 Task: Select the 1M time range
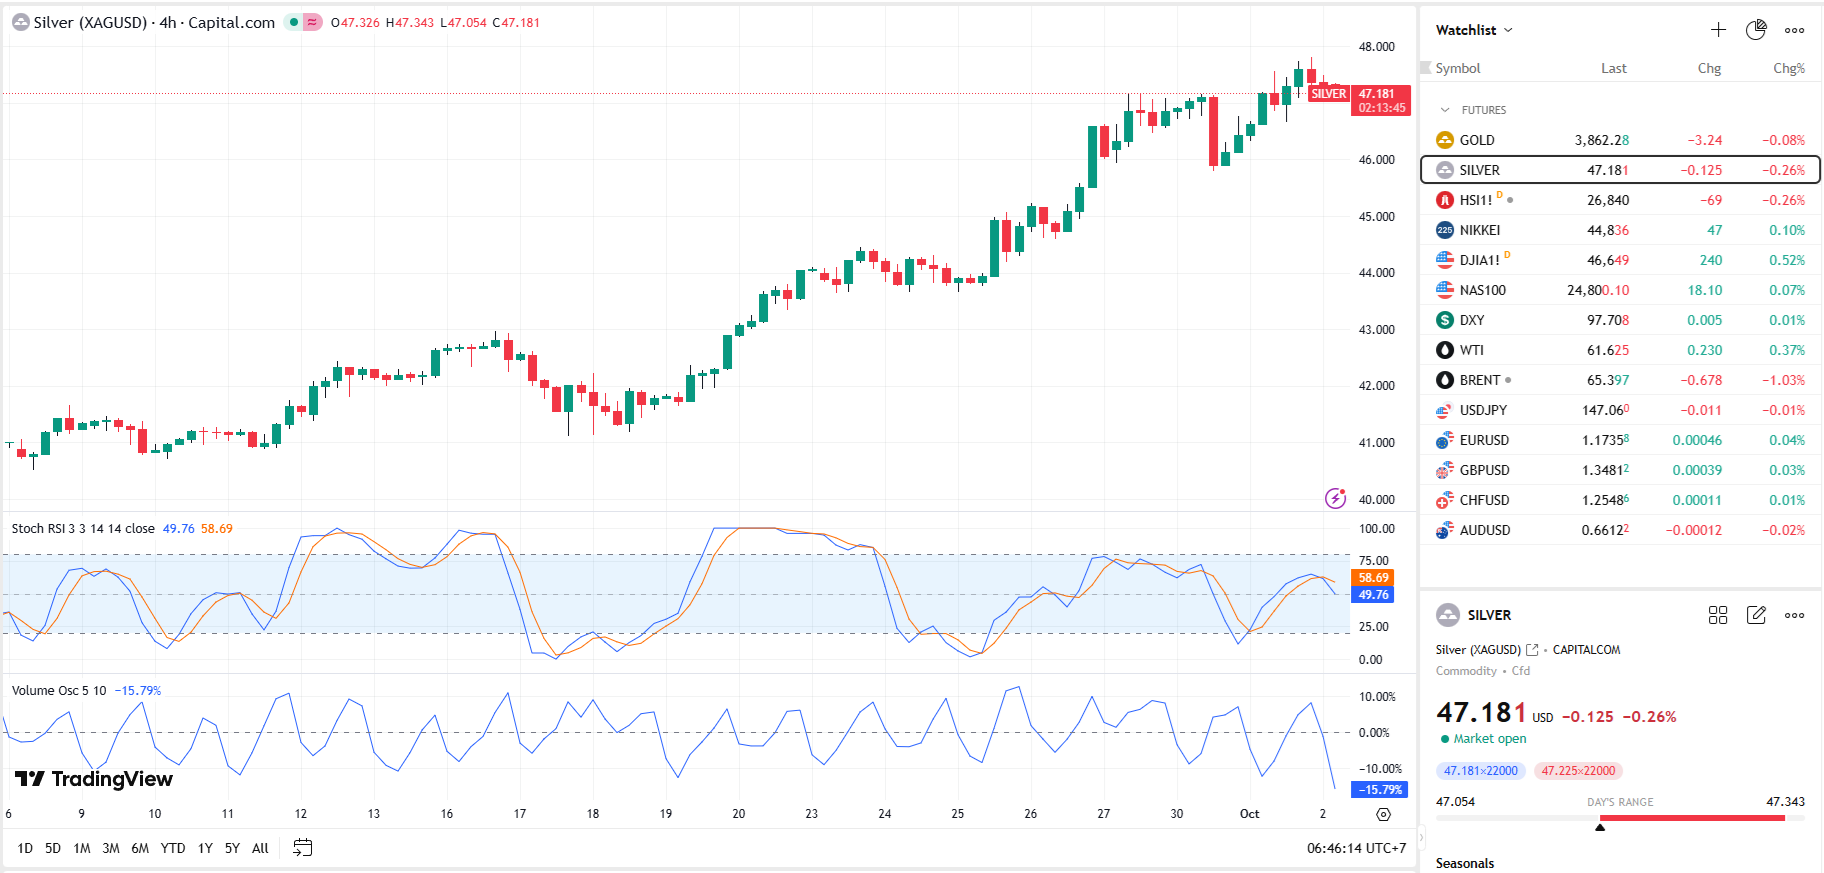[82, 848]
